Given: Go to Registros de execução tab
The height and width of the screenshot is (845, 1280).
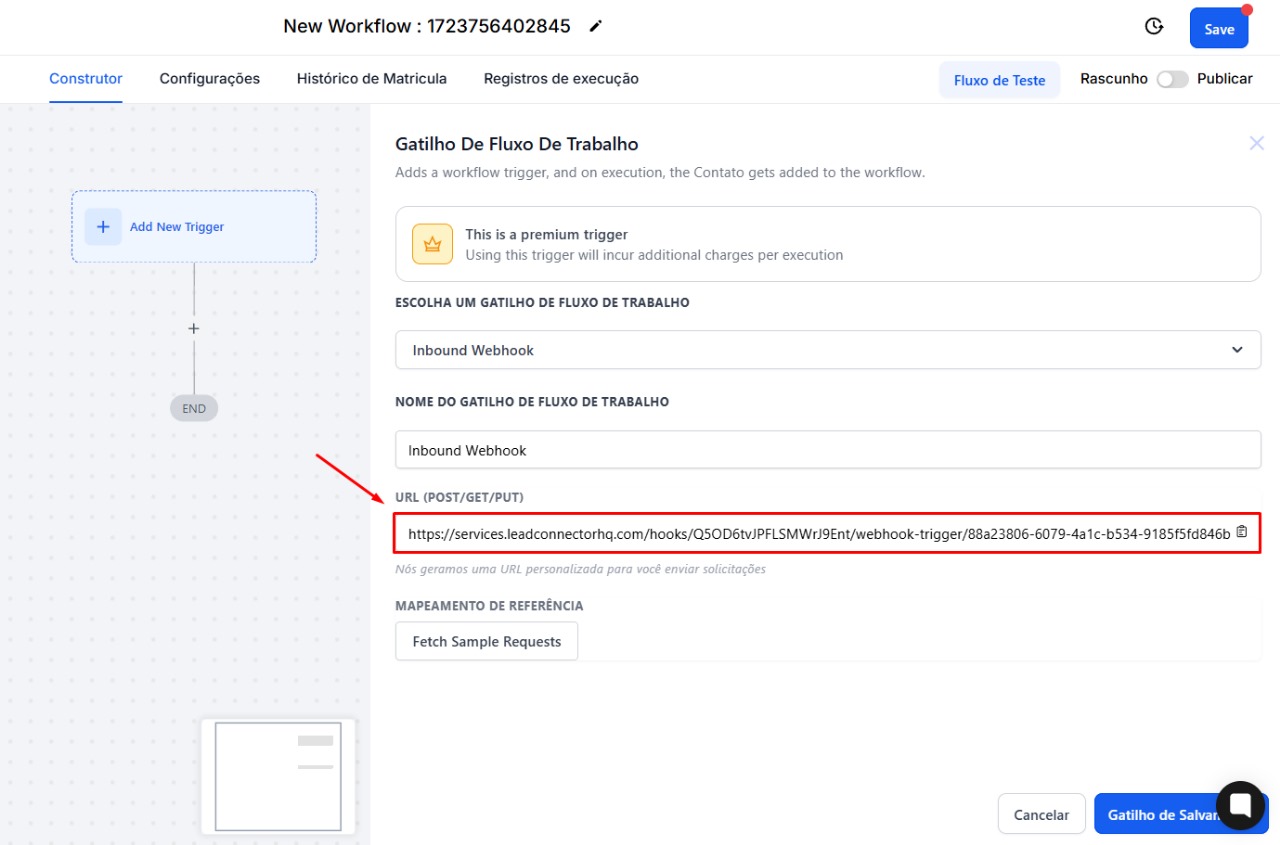Looking at the screenshot, I should coord(560,79).
